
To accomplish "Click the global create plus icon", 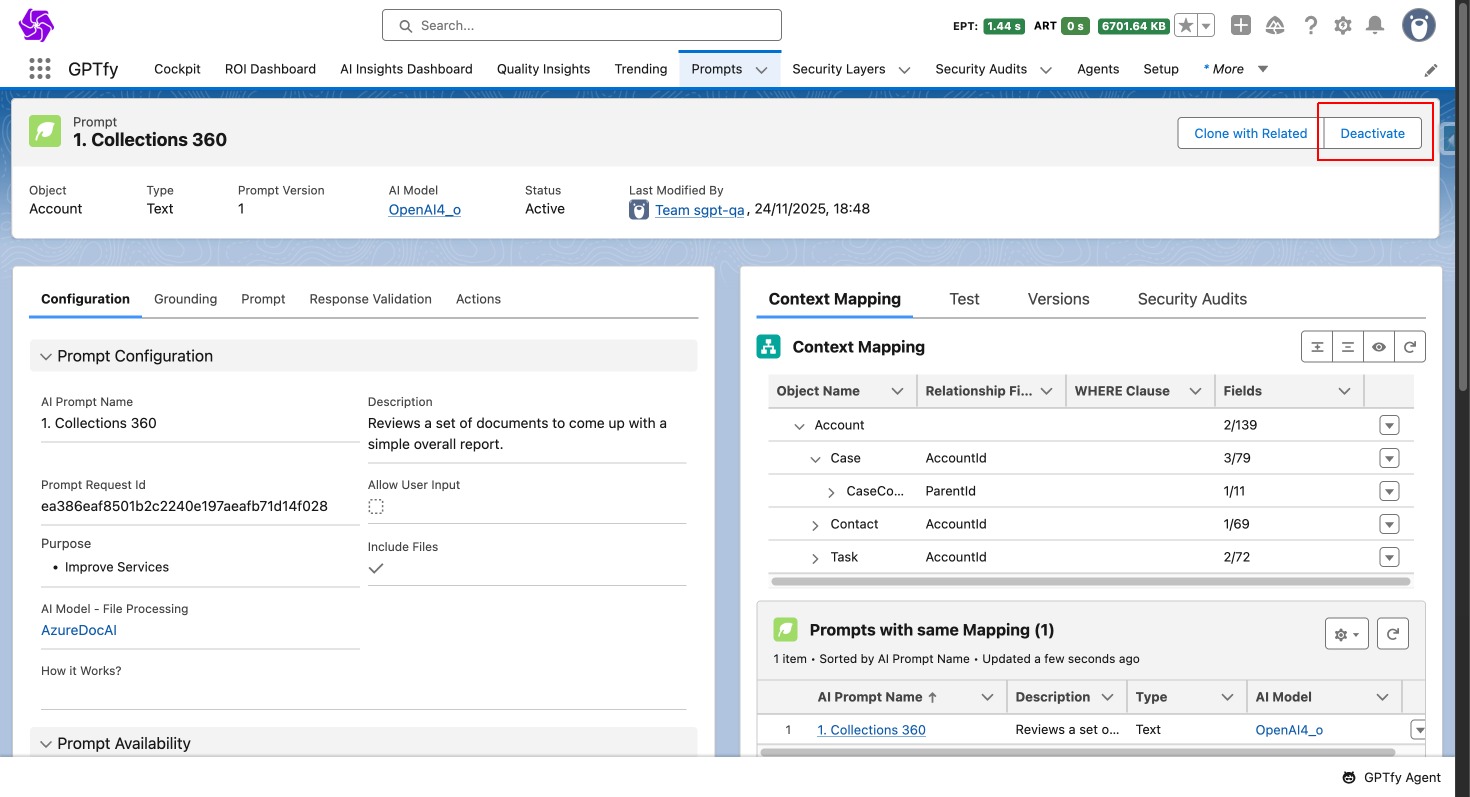I will [1241, 26].
